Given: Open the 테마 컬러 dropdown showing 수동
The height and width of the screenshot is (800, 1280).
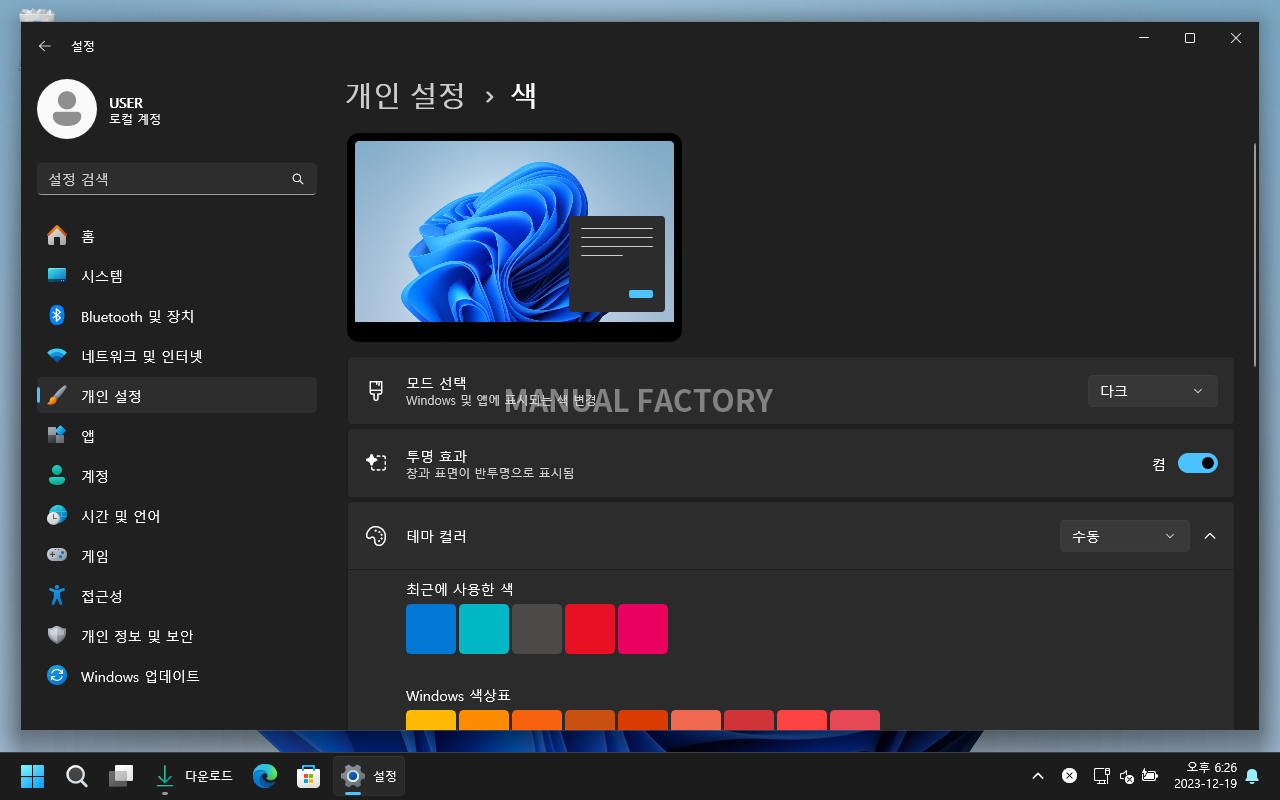Looking at the screenshot, I should click(x=1124, y=536).
